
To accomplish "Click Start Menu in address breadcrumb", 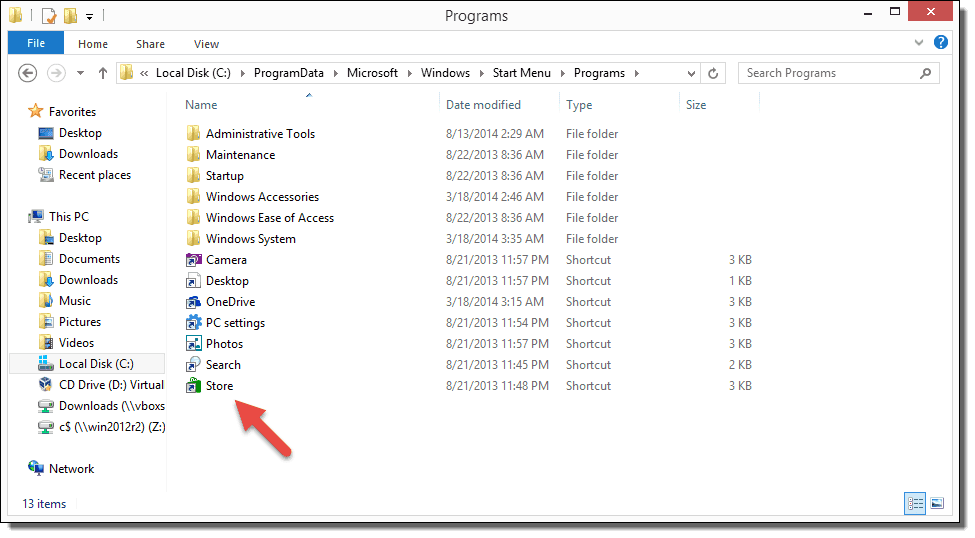I will [x=522, y=73].
